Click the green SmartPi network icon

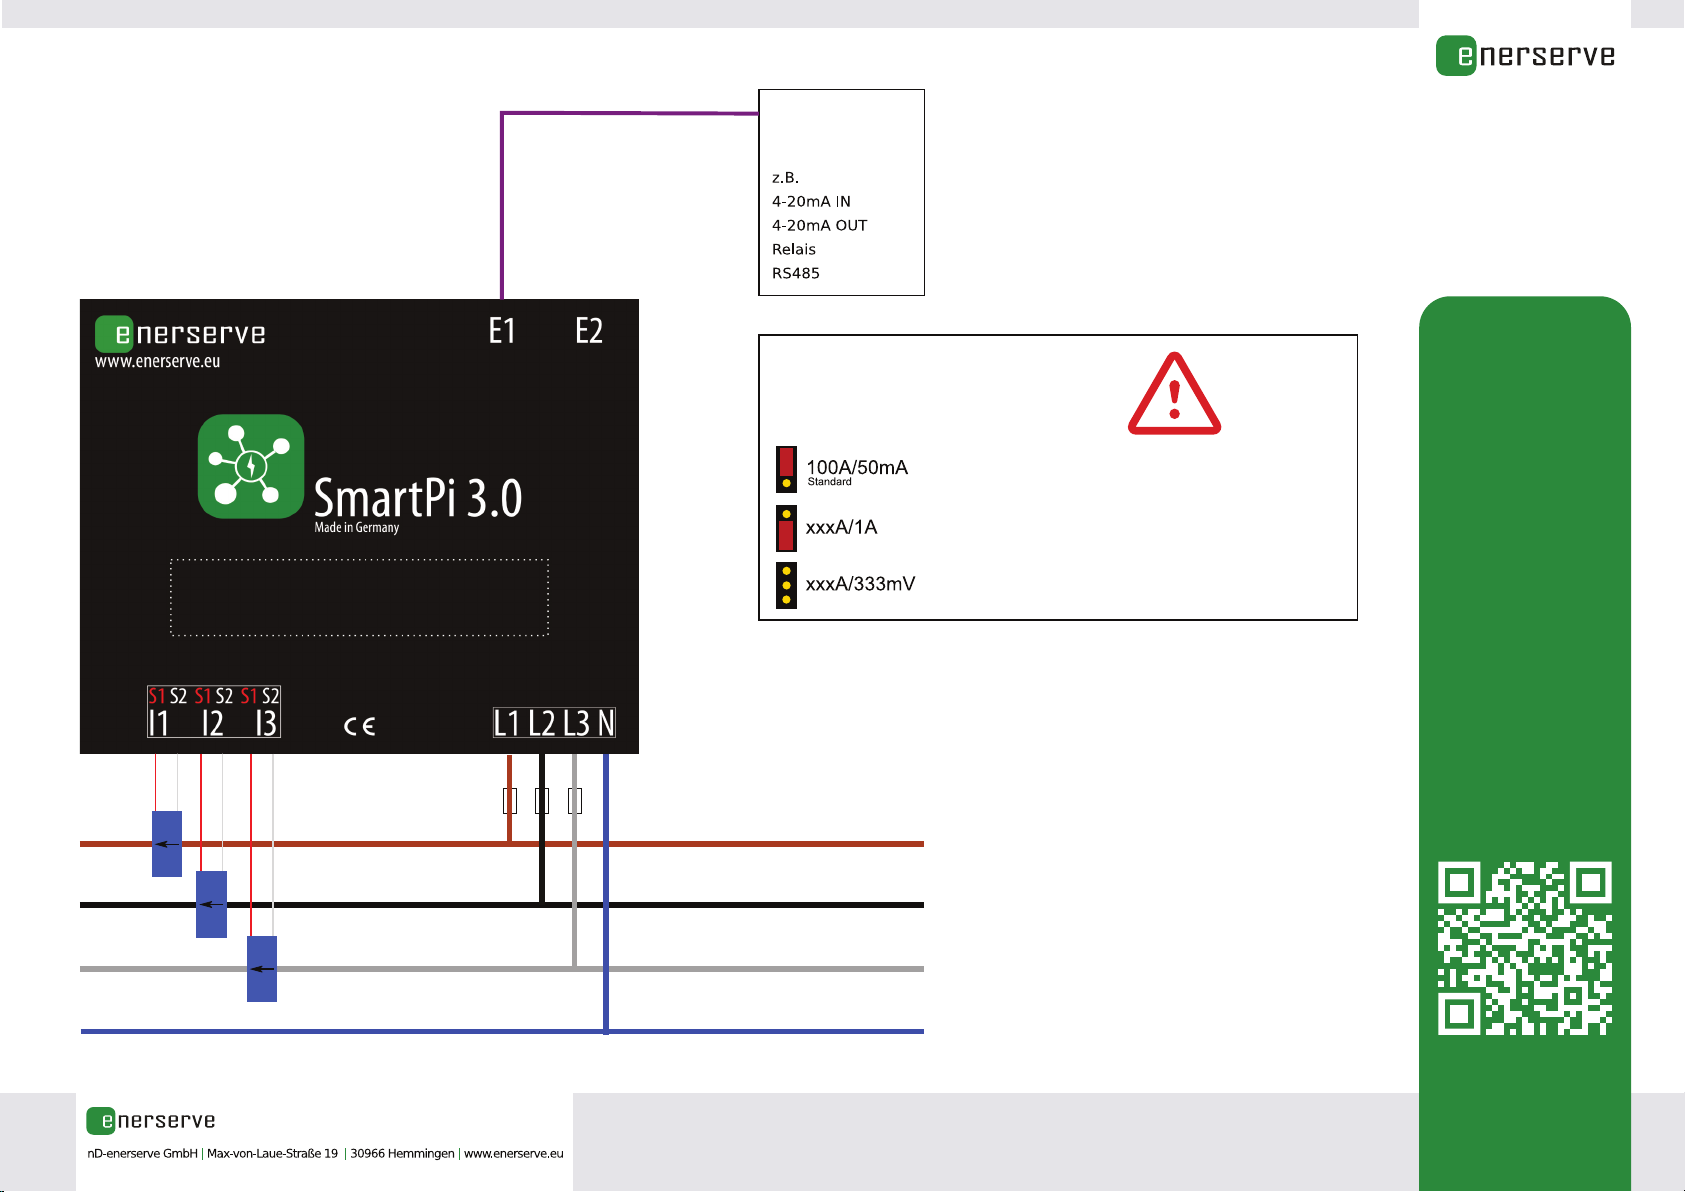pos(251,466)
